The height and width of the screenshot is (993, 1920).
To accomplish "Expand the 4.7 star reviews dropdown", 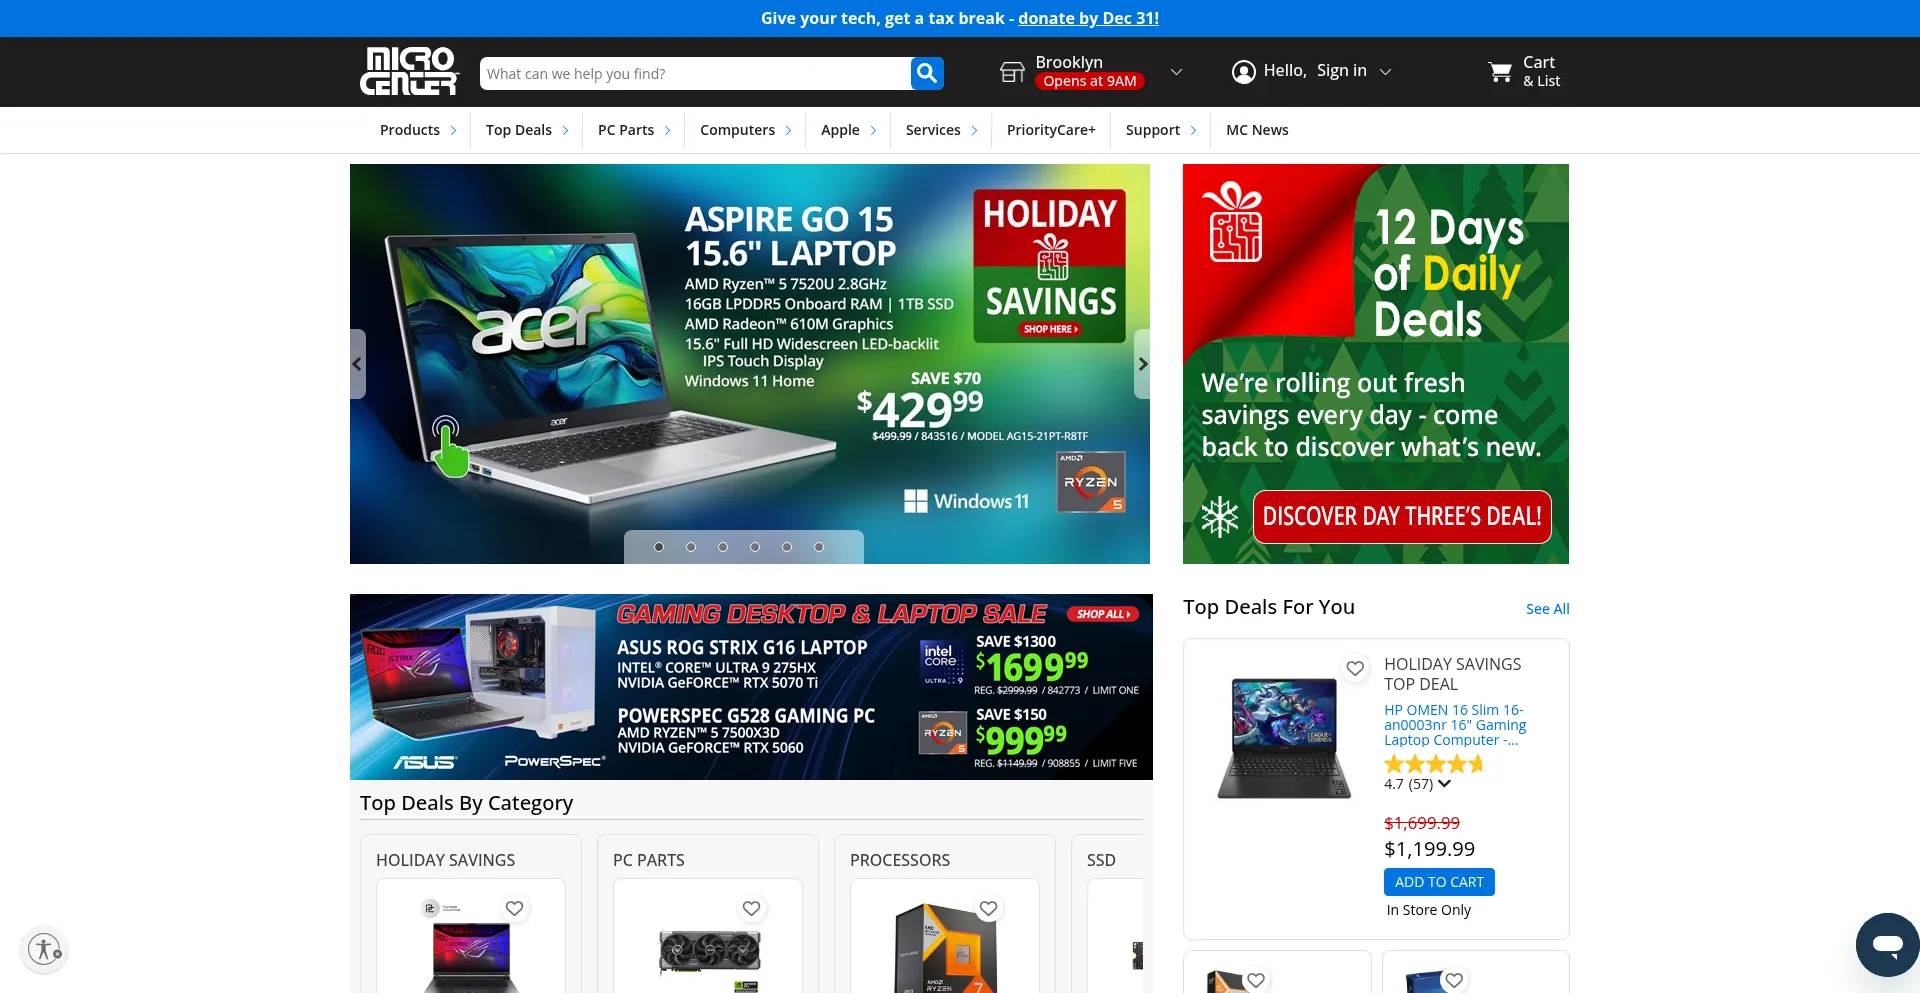I will (x=1443, y=784).
